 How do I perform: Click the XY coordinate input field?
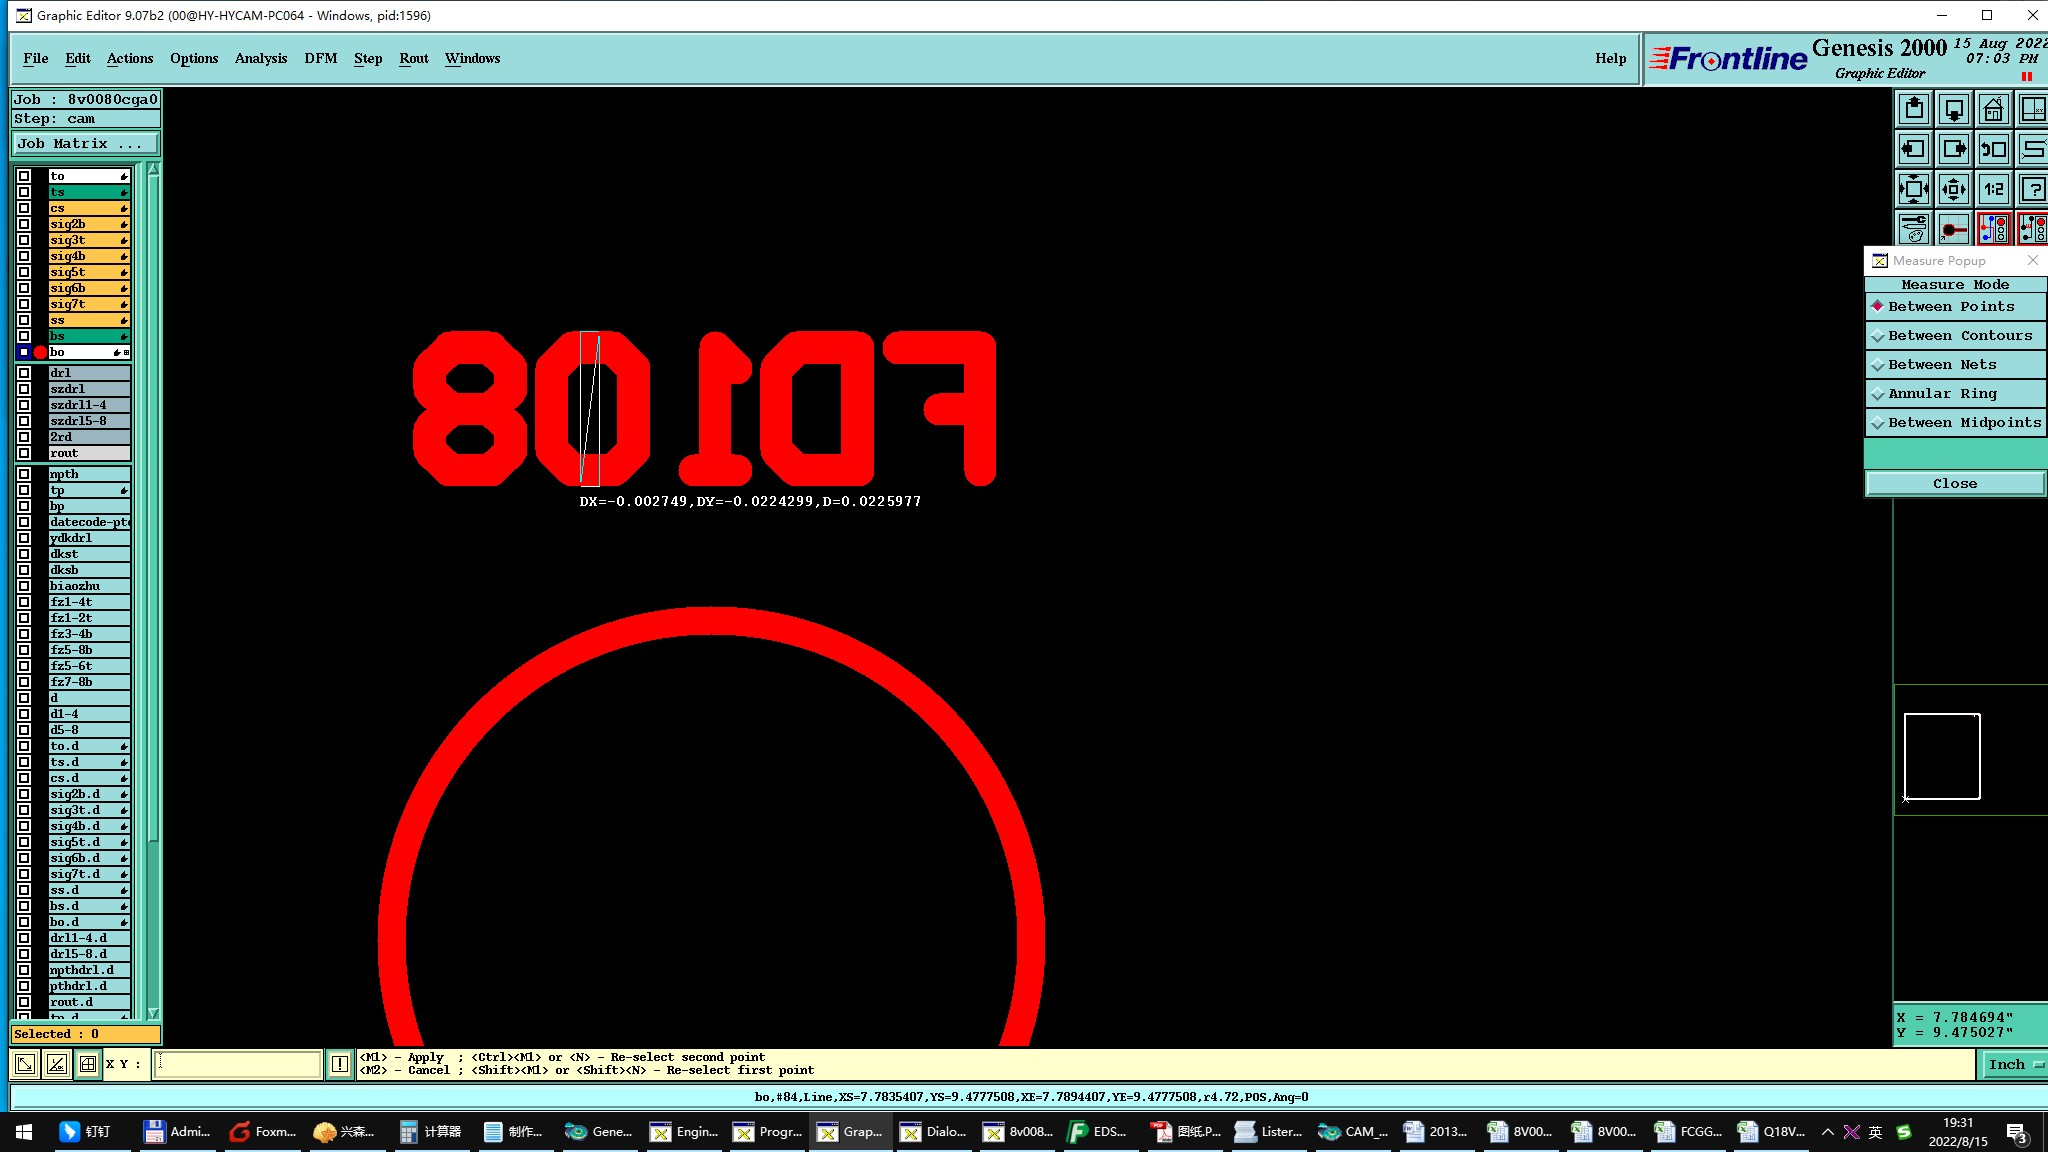[x=238, y=1064]
